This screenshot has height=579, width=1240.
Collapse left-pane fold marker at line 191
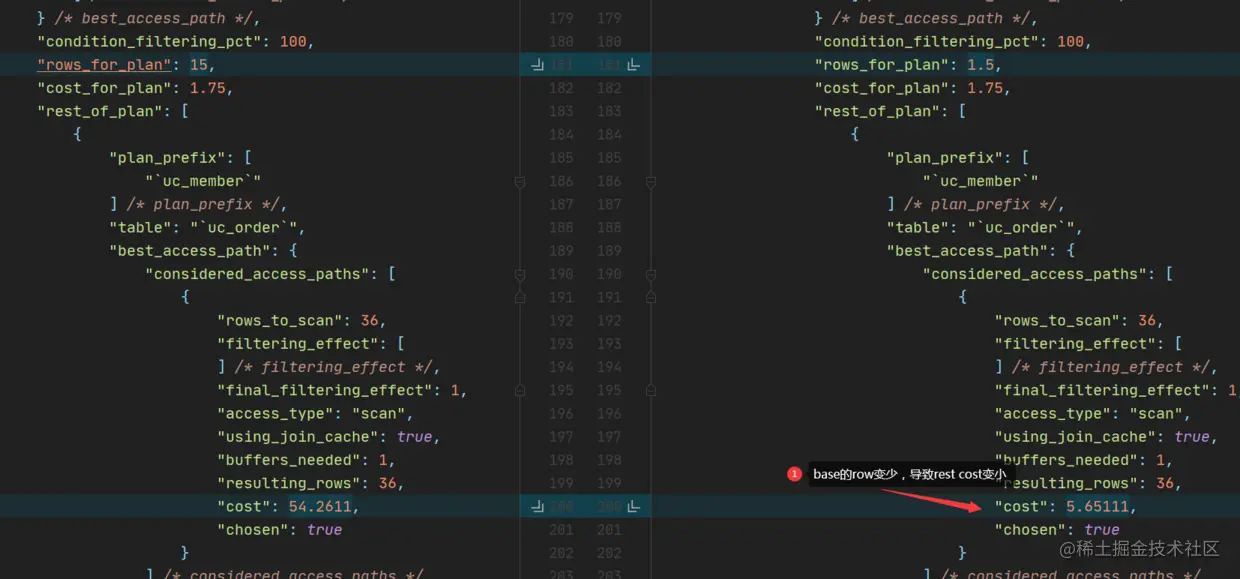(x=520, y=297)
